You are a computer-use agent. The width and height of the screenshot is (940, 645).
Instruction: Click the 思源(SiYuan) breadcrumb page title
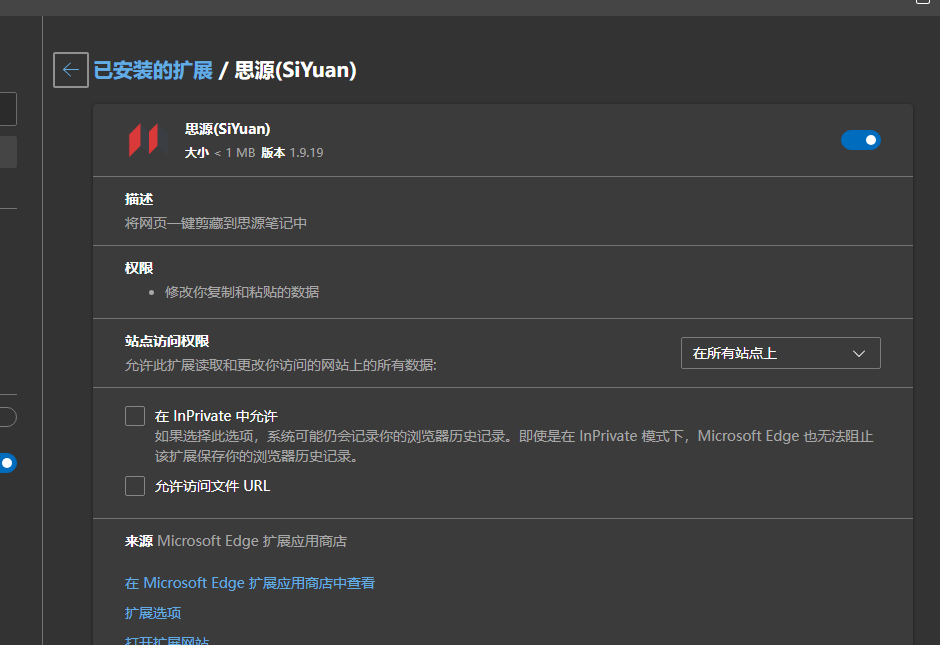click(295, 70)
